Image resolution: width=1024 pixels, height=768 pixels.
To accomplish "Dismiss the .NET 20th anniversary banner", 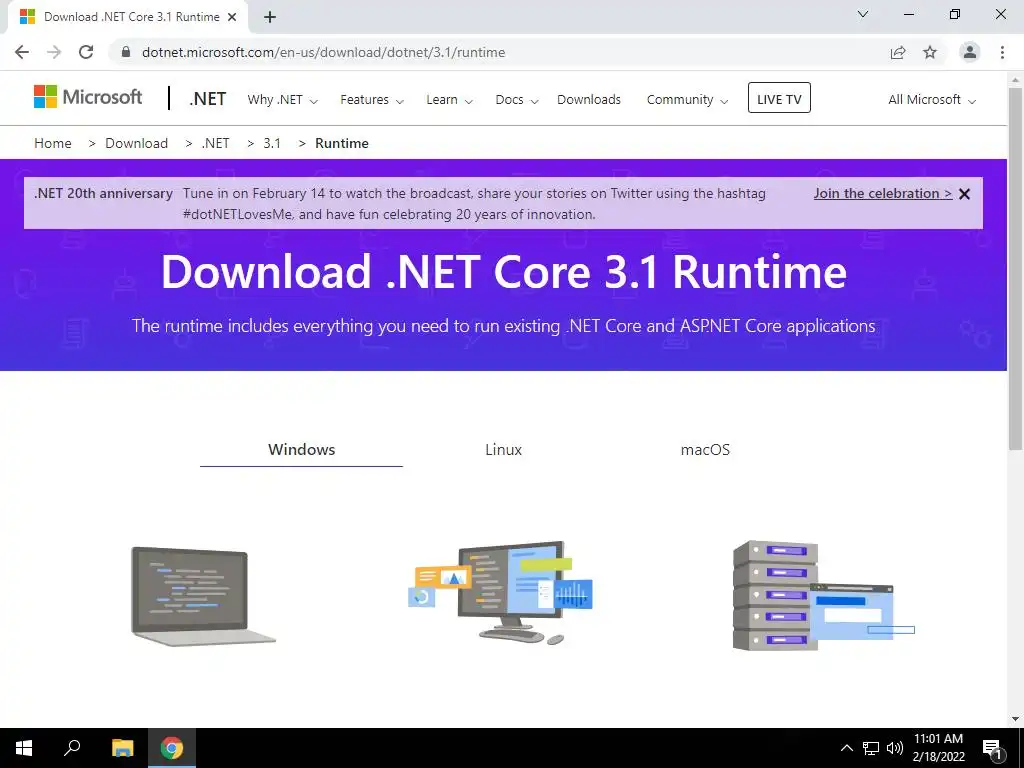I will [x=965, y=194].
